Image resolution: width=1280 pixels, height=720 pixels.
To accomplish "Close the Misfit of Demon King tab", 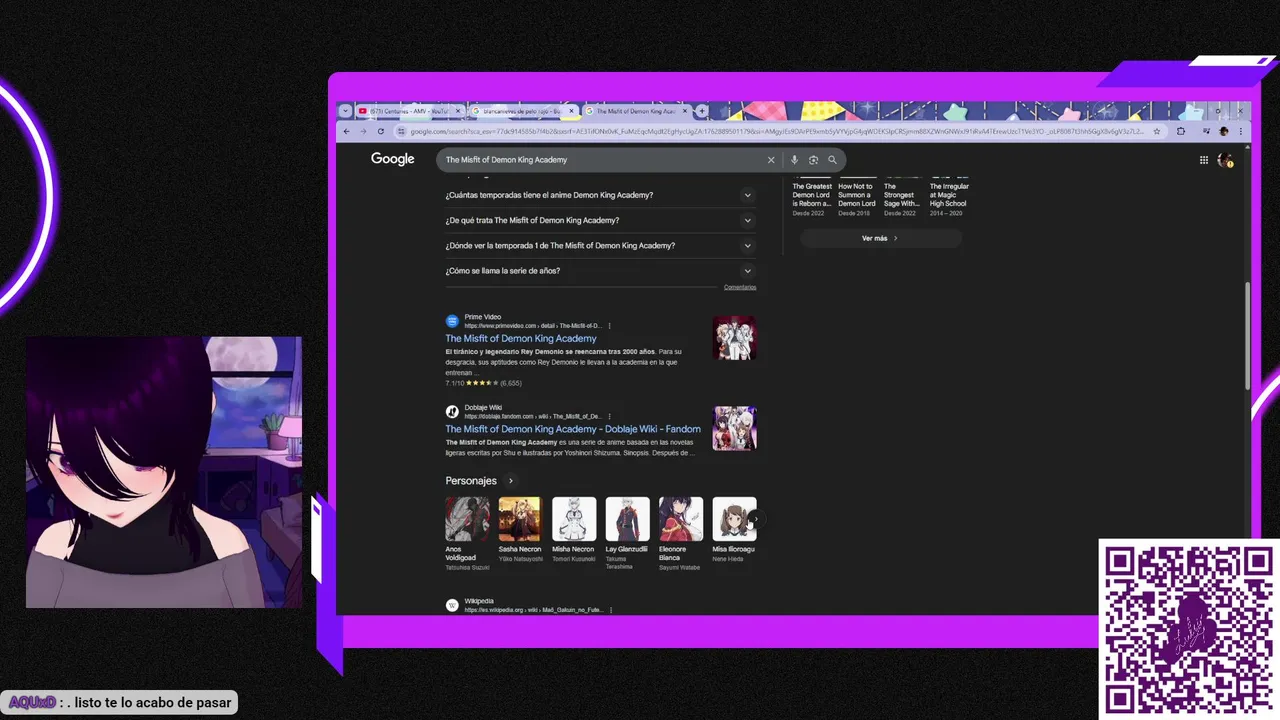I will pos(687,111).
